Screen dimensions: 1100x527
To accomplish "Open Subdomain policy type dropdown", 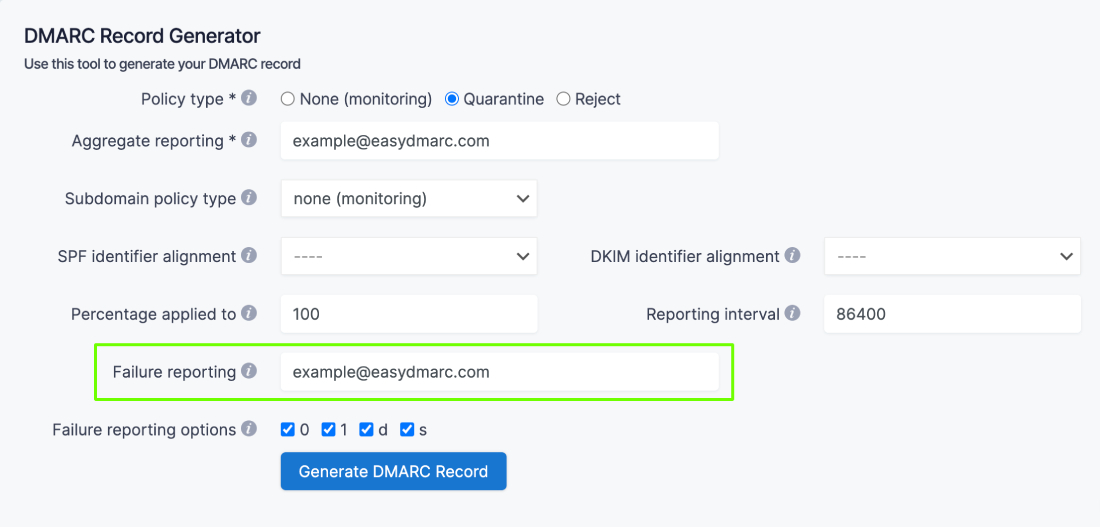I will coord(409,198).
